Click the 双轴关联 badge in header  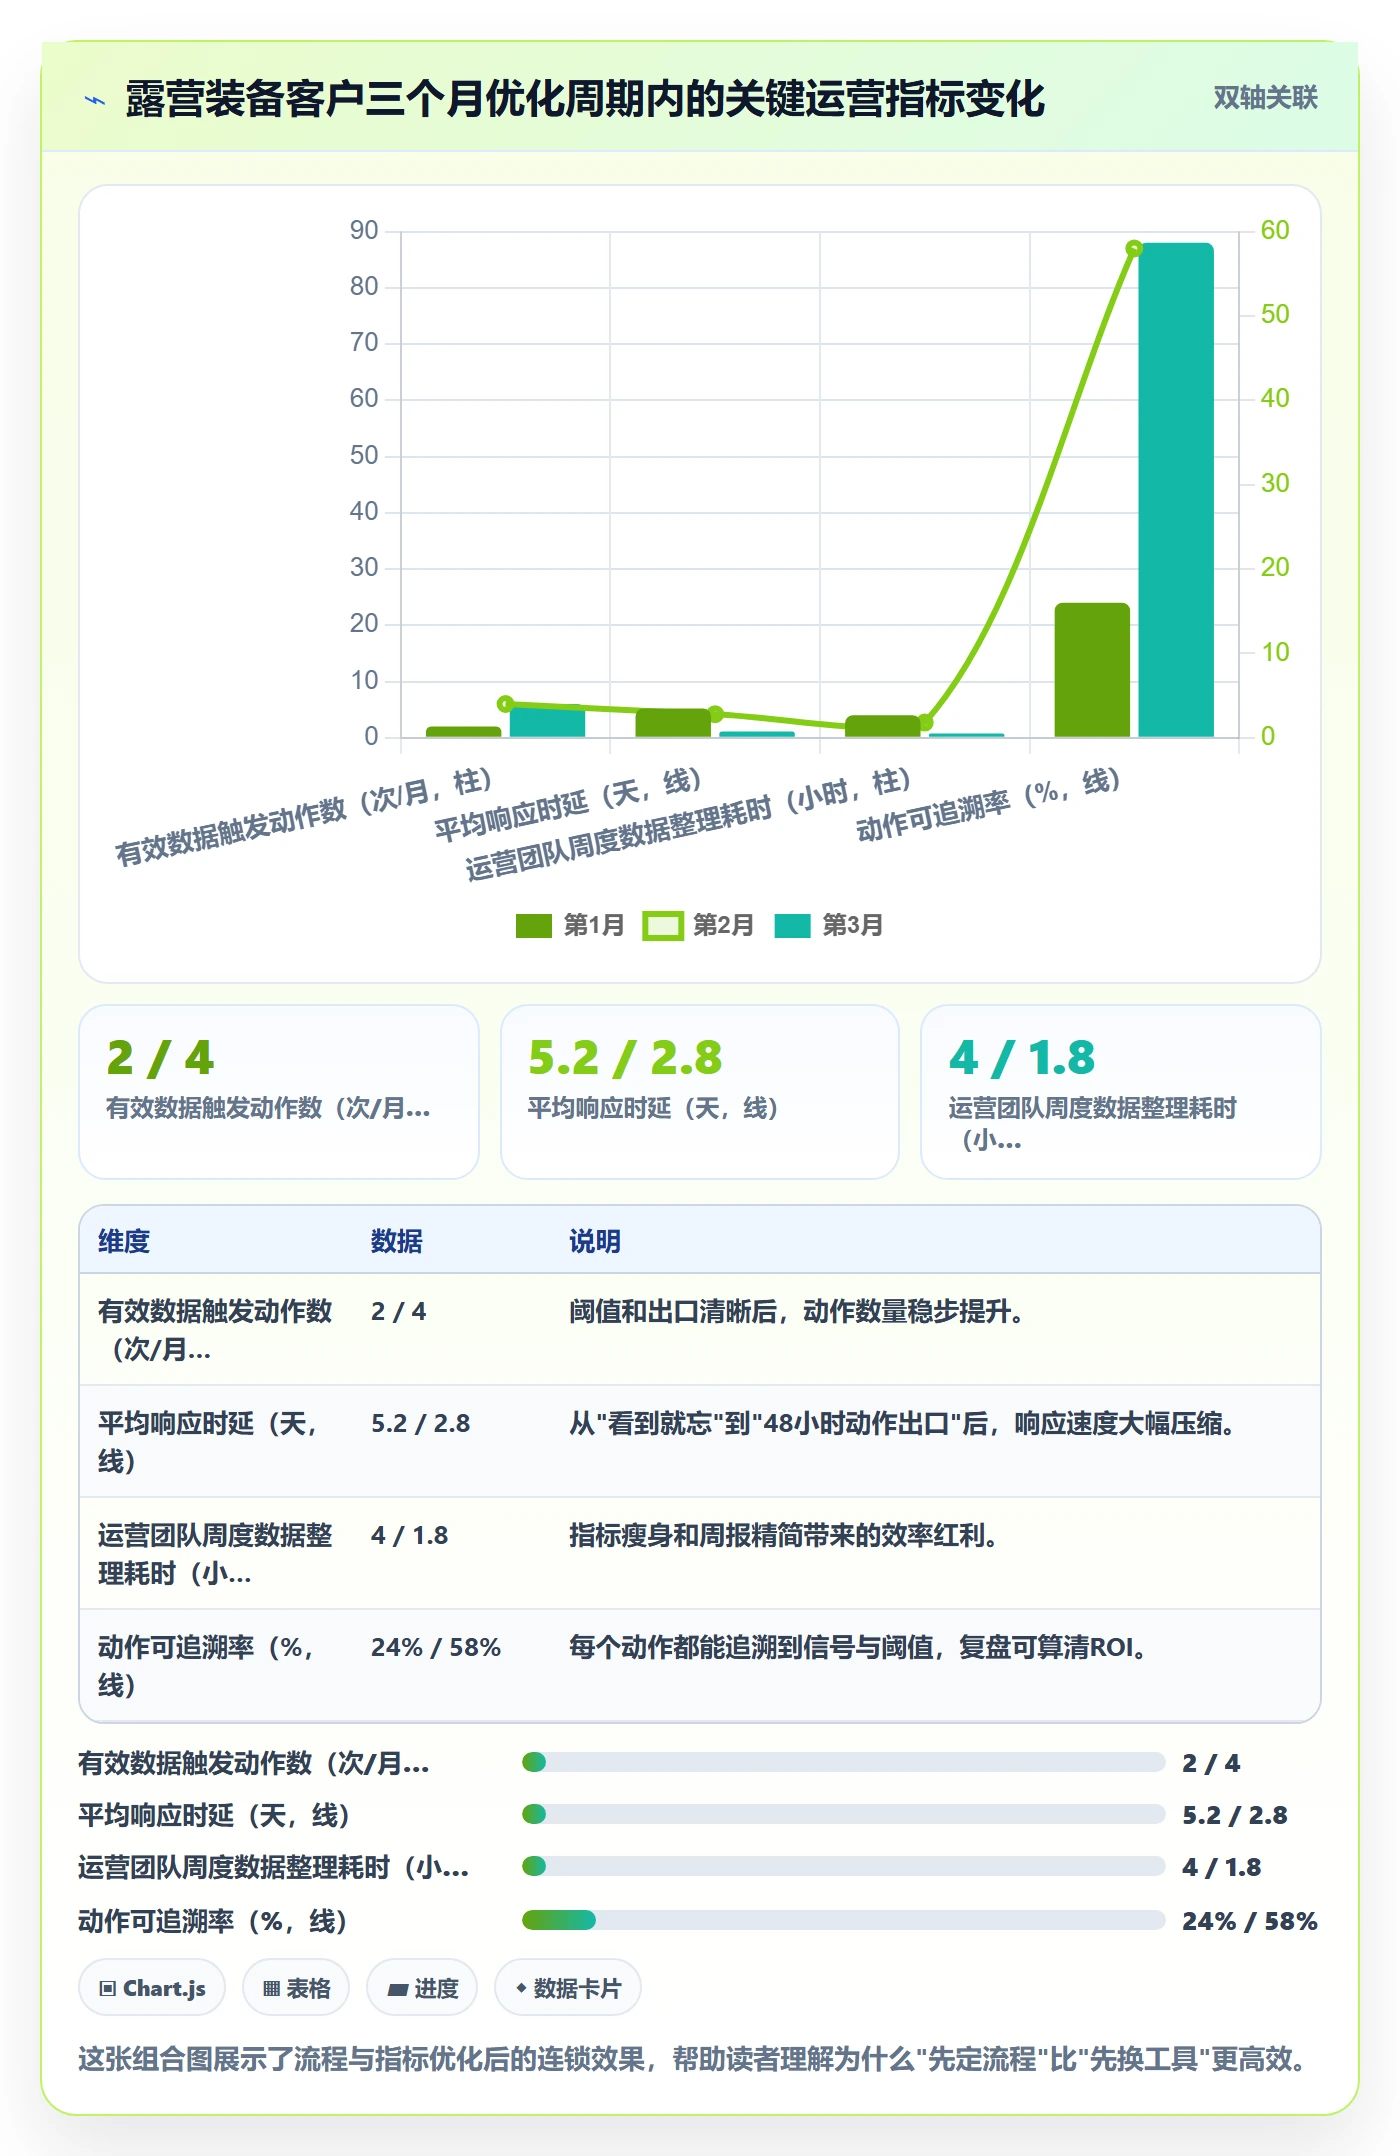tap(1265, 98)
